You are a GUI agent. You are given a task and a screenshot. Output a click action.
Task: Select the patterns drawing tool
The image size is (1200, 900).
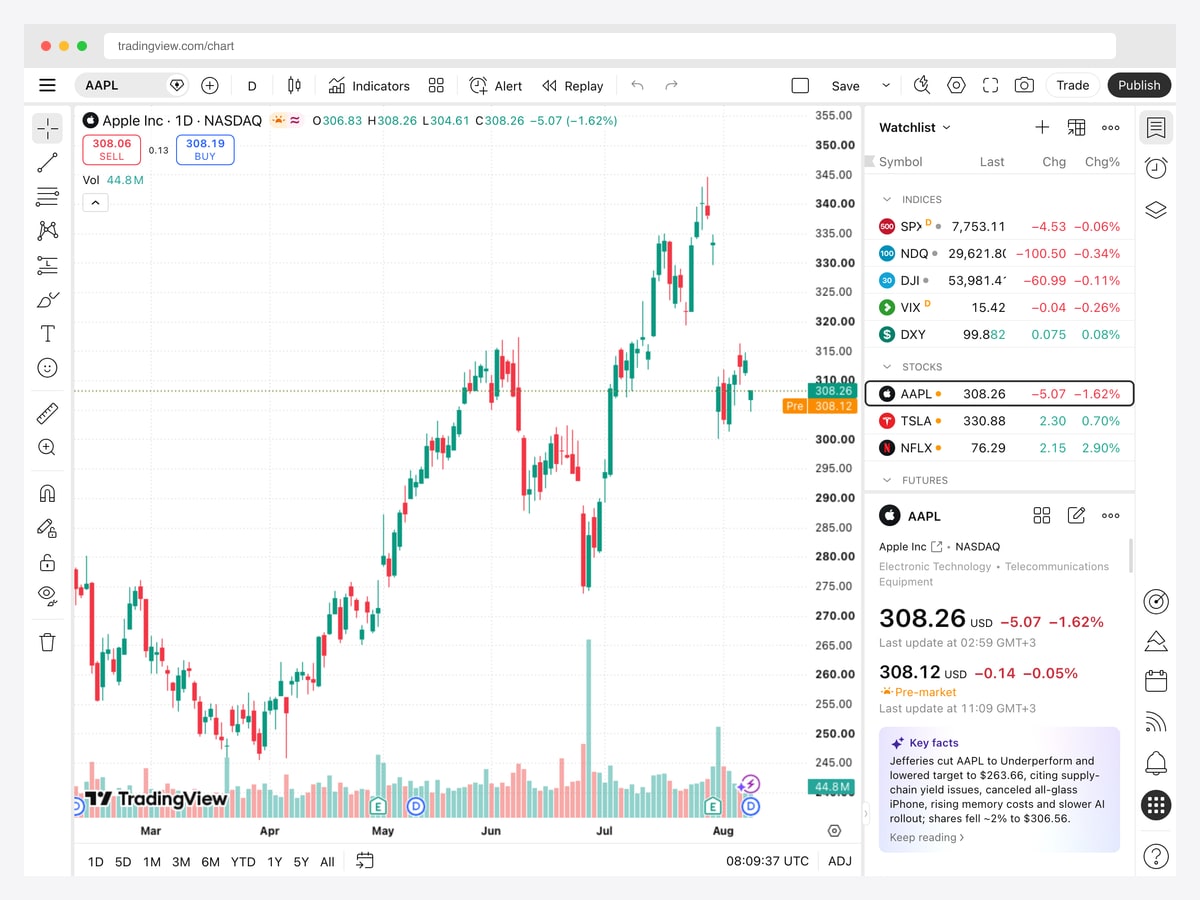[x=47, y=230]
